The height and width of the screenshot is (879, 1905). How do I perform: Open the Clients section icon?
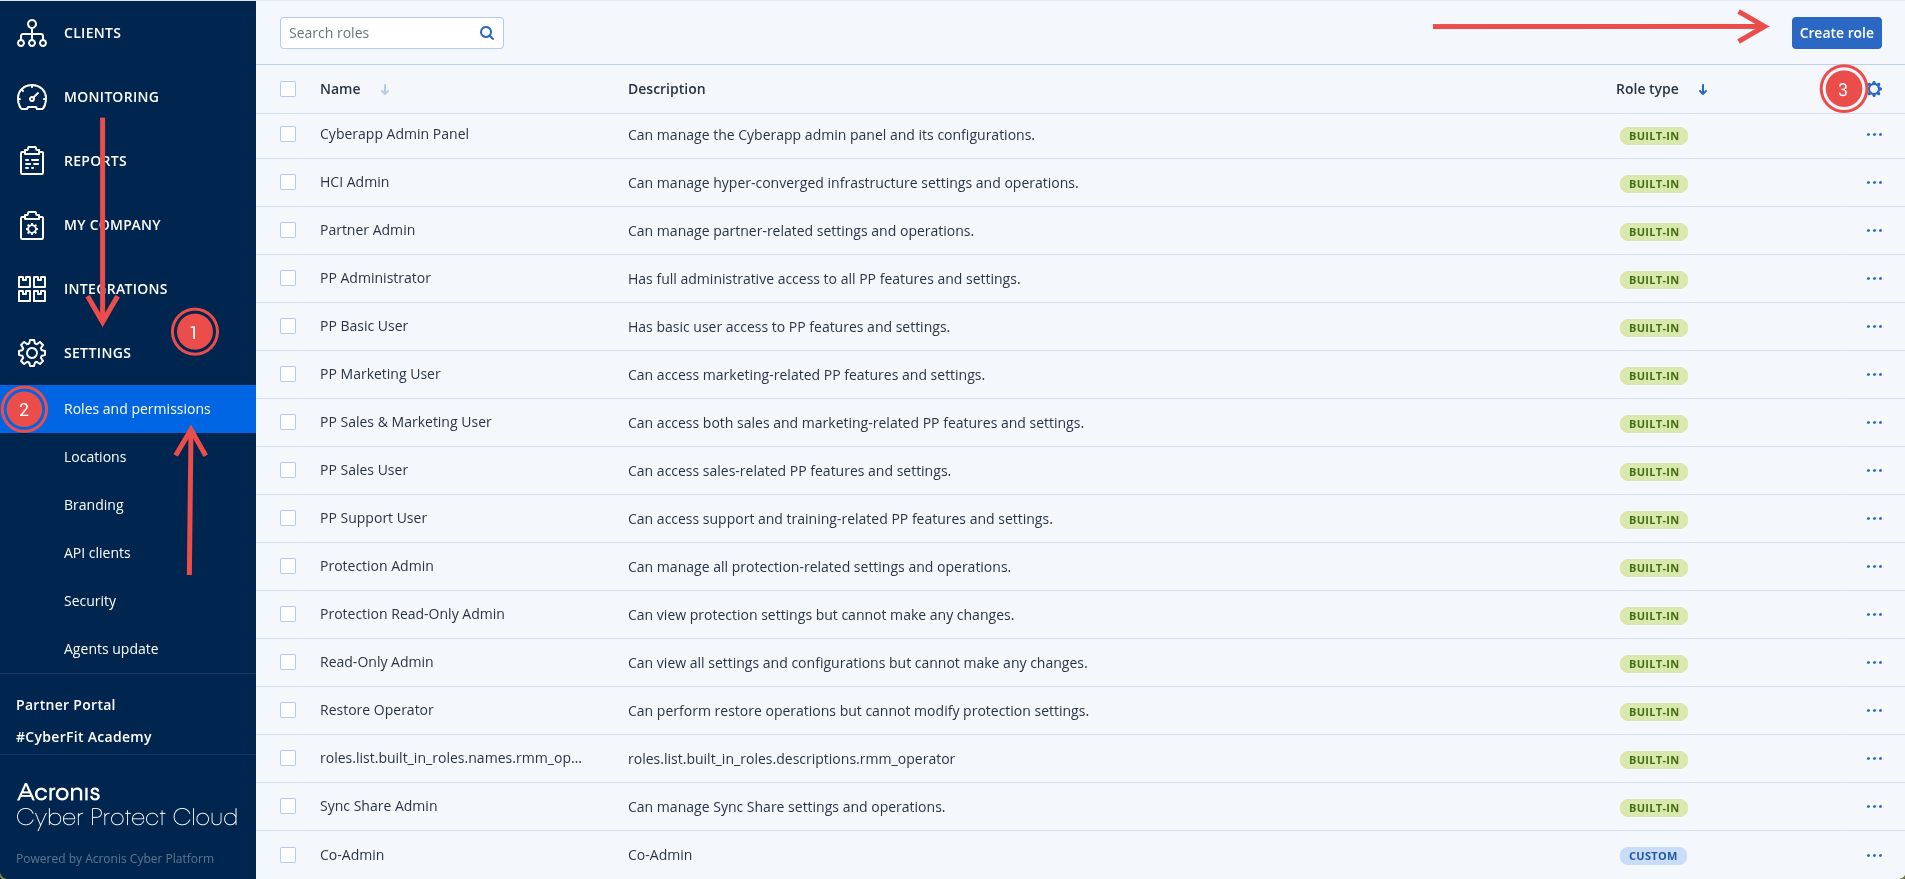click(32, 32)
